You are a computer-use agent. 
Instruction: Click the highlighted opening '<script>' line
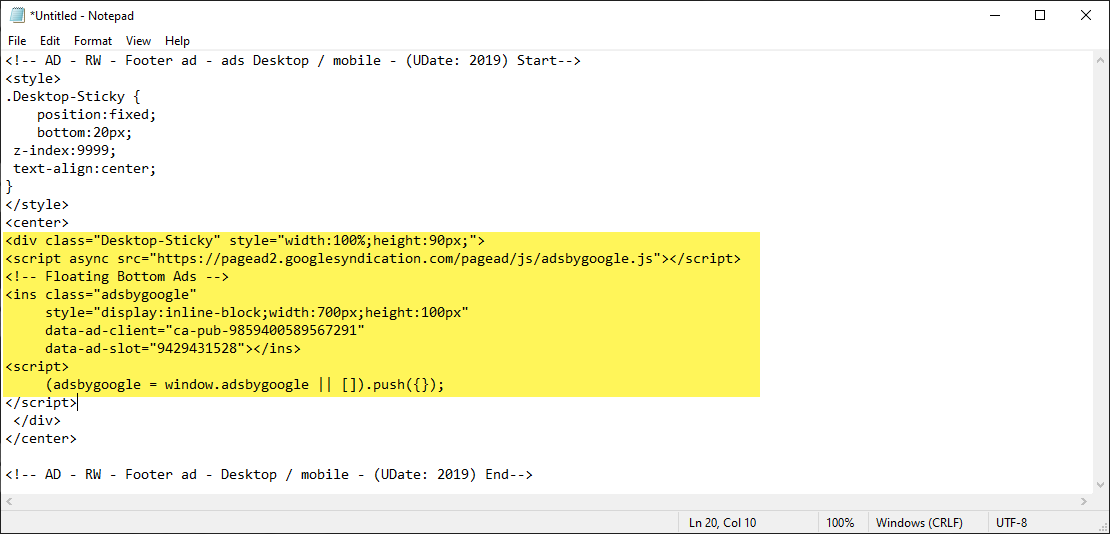coord(38,367)
